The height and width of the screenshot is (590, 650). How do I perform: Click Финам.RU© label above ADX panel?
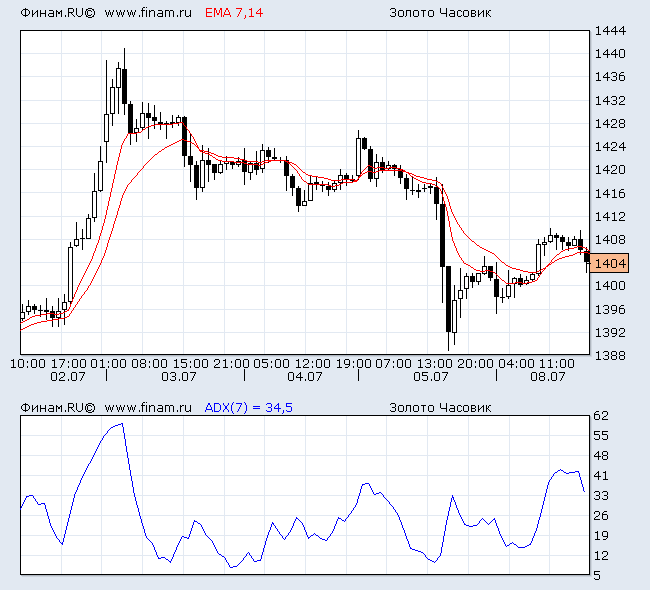tap(57, 408)
